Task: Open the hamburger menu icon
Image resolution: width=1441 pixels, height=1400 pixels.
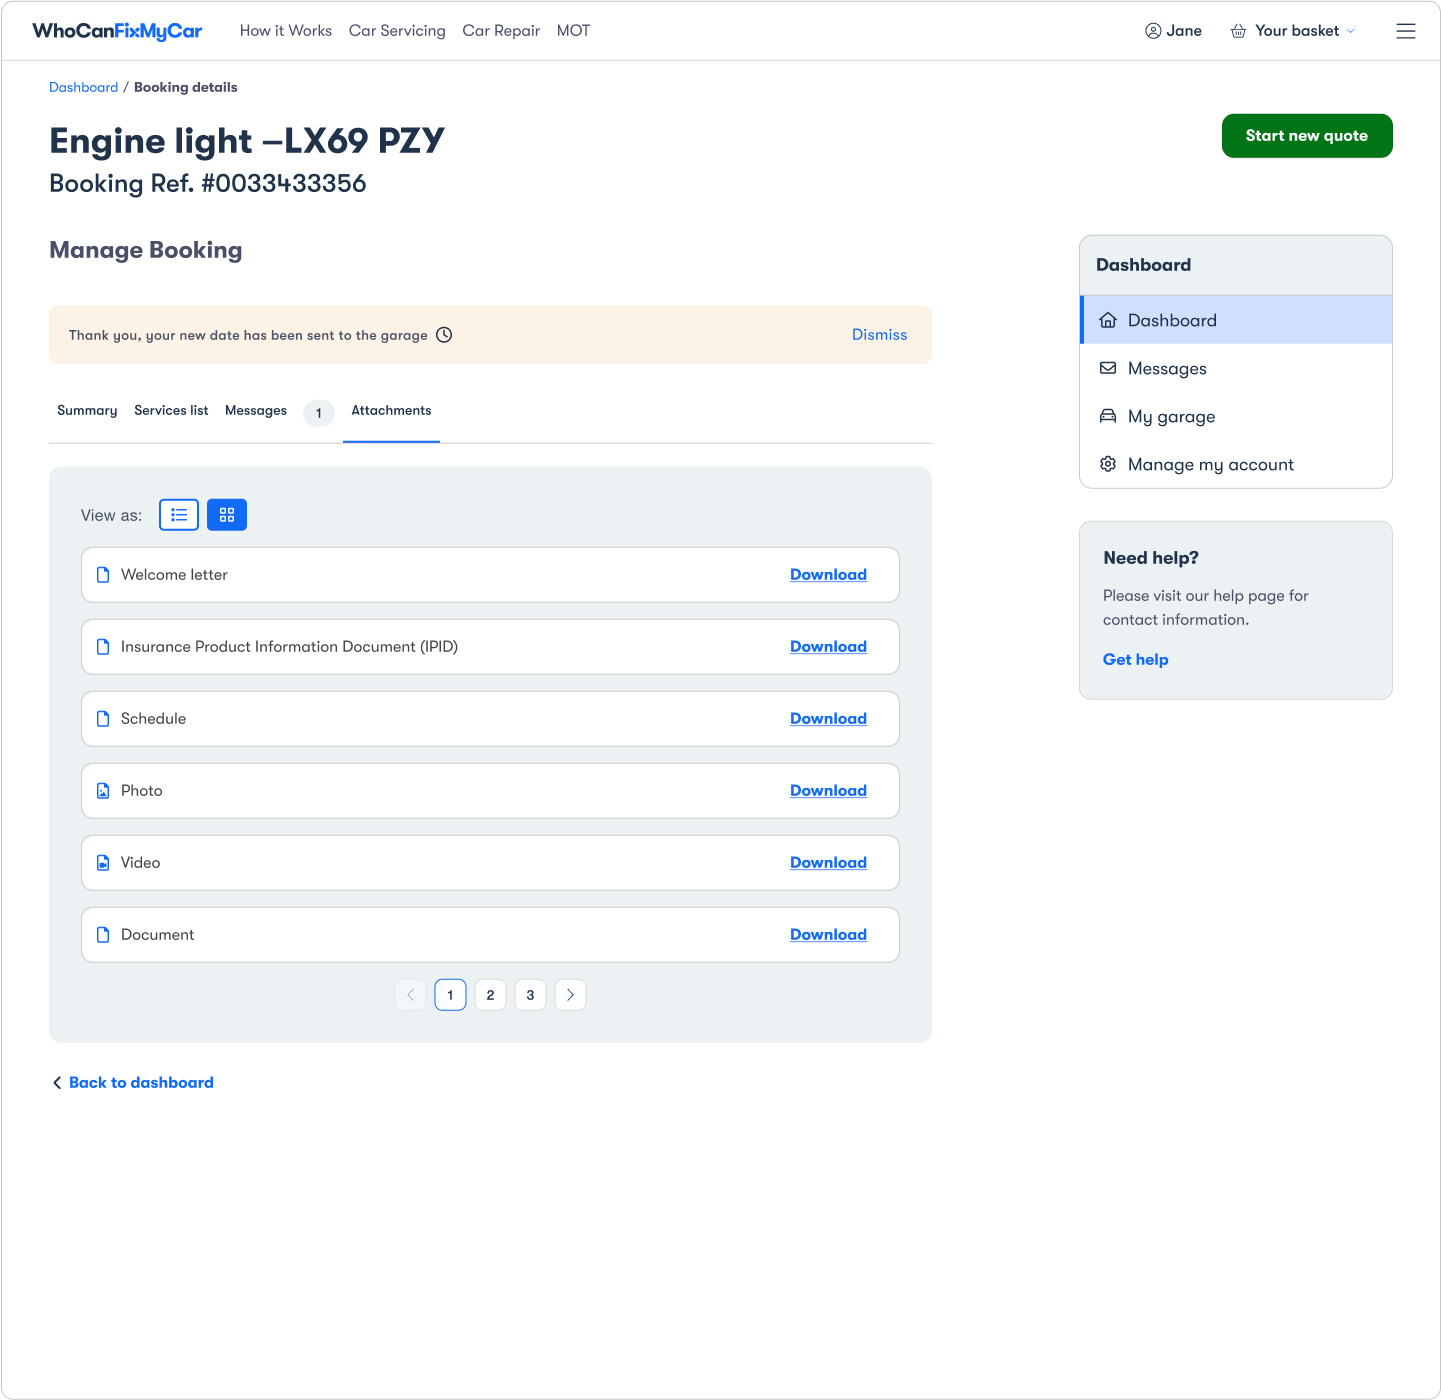Action: [1405, 31]
